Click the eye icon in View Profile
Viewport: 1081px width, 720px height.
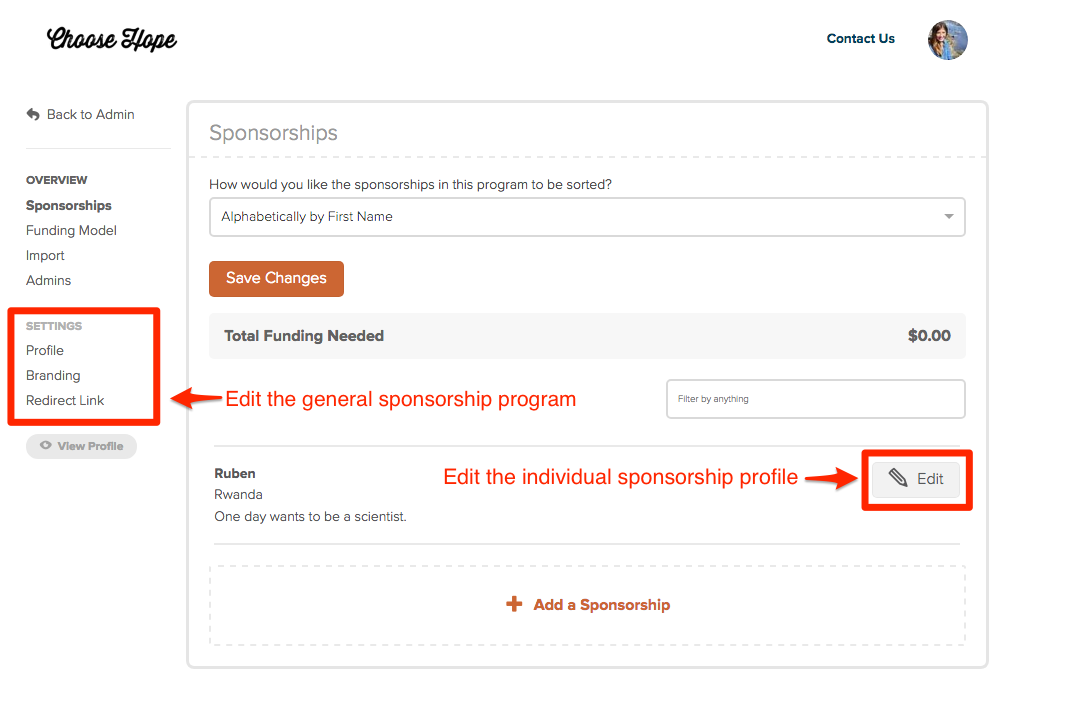tap(46, 446)
